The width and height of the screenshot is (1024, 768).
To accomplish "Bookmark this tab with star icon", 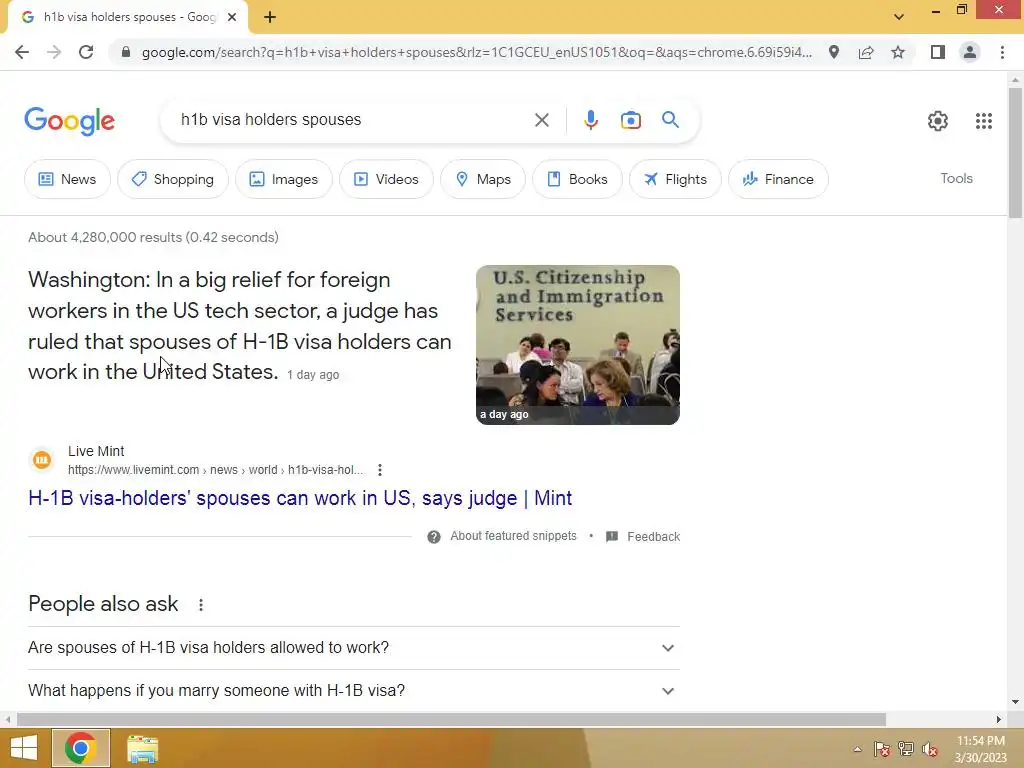I will (x=898, y=52).
